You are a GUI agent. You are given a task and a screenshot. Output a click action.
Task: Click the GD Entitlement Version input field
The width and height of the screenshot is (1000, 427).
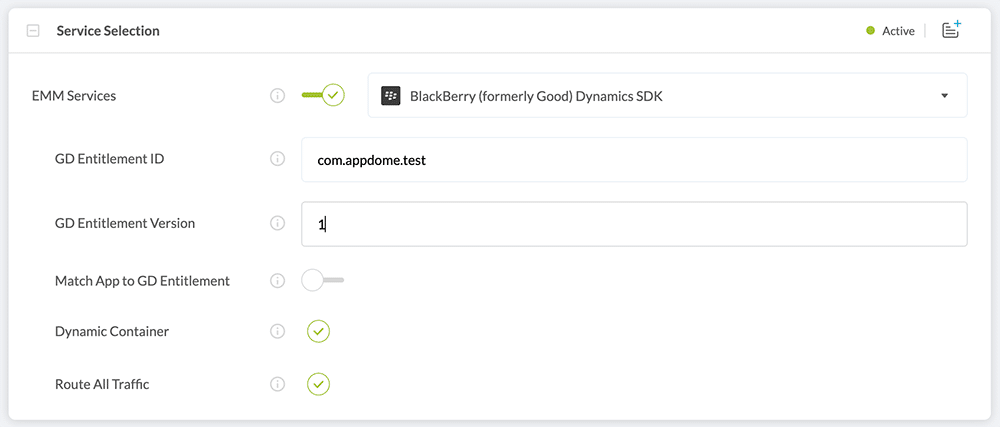click(x=634, y=224)
